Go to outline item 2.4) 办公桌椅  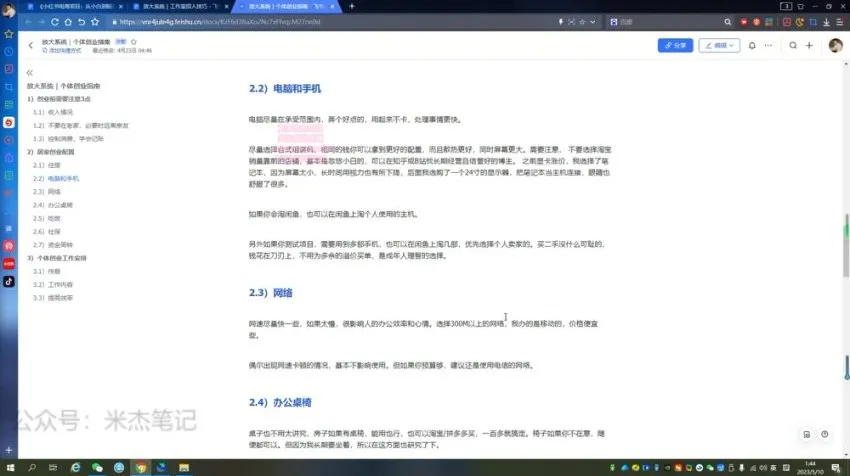click(53, 205)
